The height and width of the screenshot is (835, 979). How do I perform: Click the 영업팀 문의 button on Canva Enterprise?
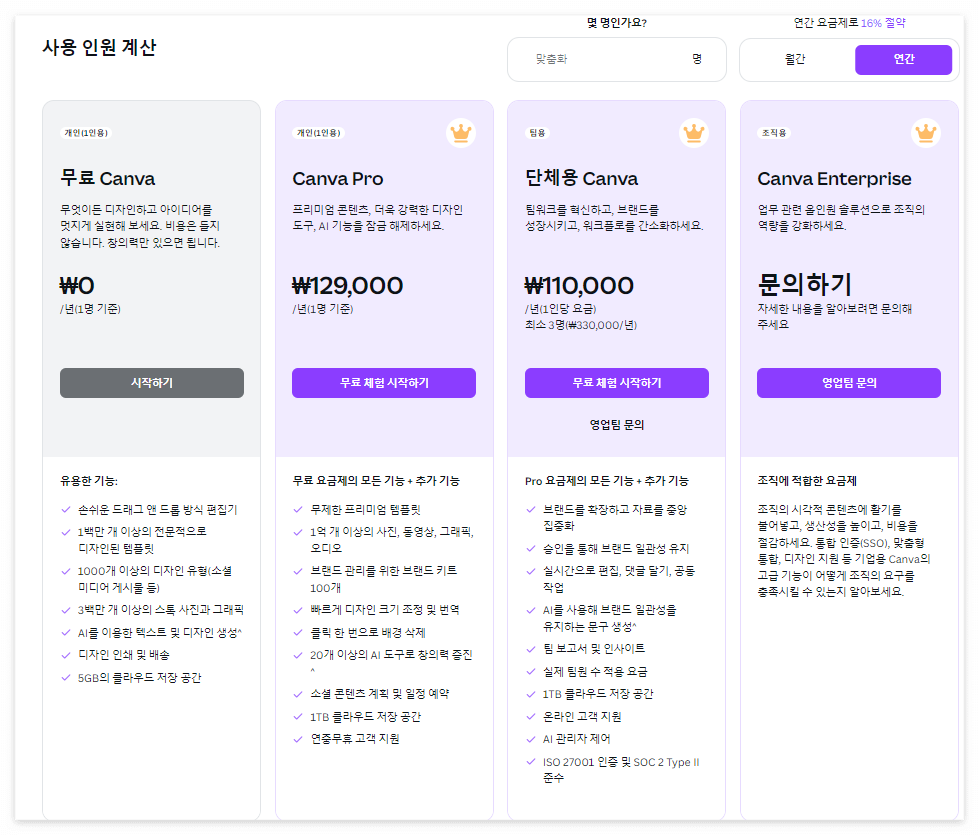click(x=848, y=382)
